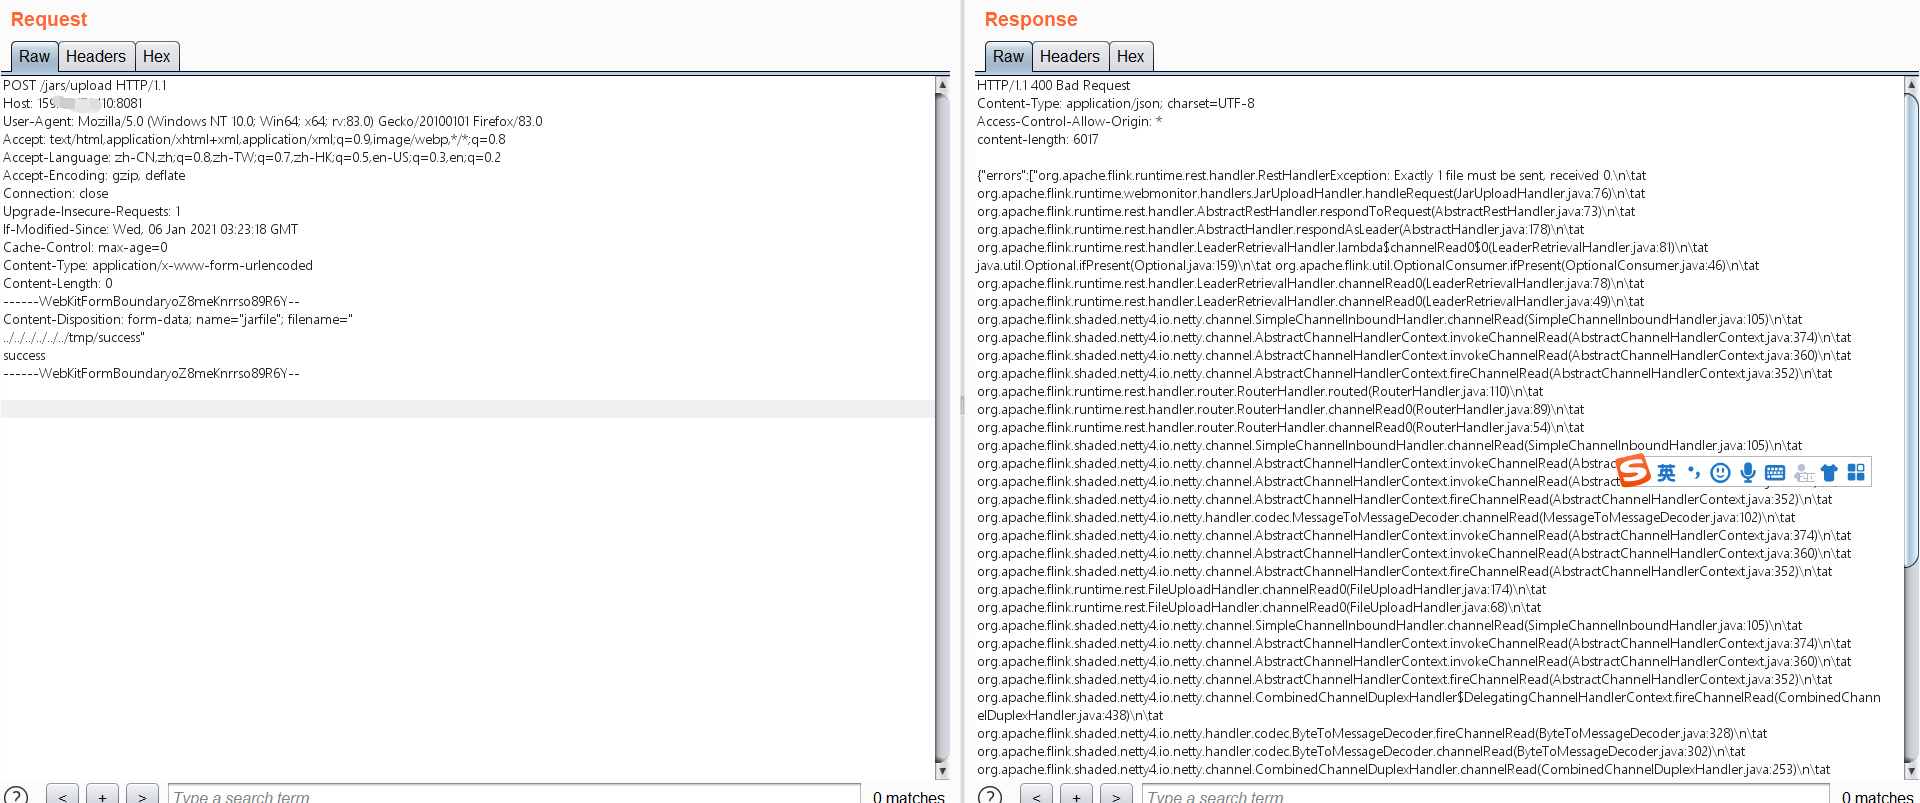The image size is (1920, 803).
Task: Click previous match button in Request search
Action: point(62,795)
